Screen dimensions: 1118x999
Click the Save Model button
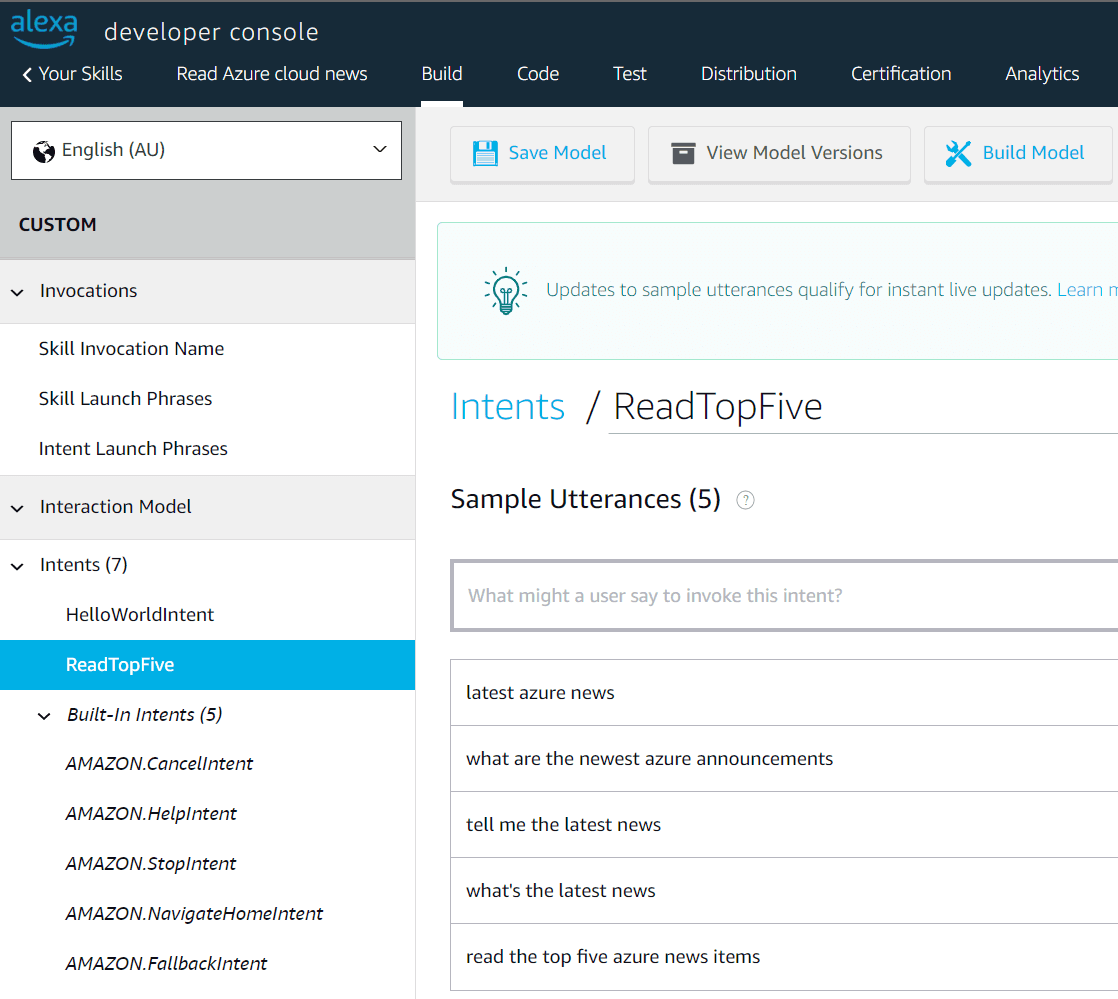[542, 154]
